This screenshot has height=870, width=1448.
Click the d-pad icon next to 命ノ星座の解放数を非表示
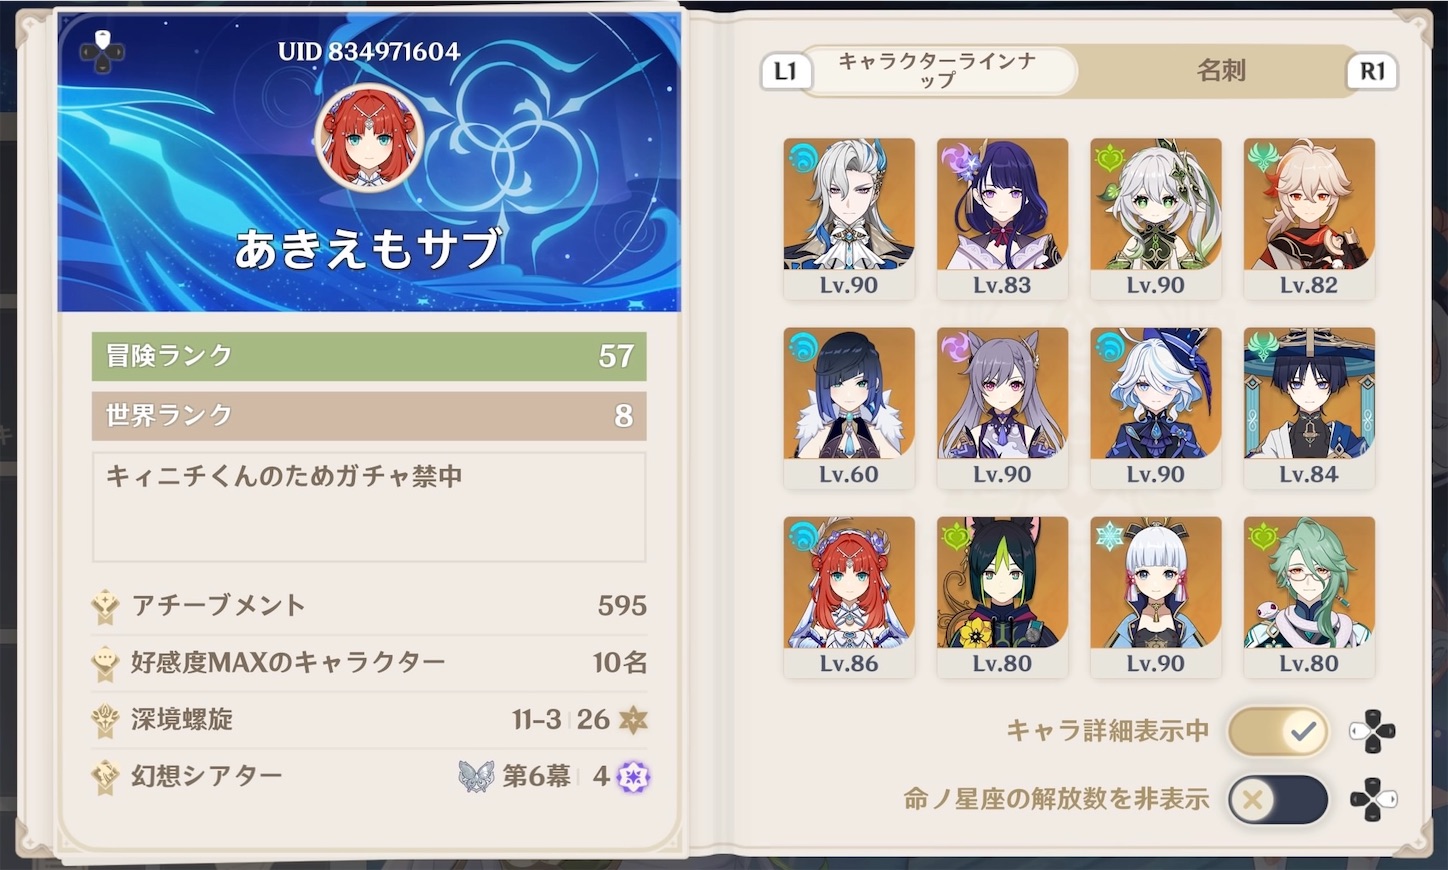1373,799
